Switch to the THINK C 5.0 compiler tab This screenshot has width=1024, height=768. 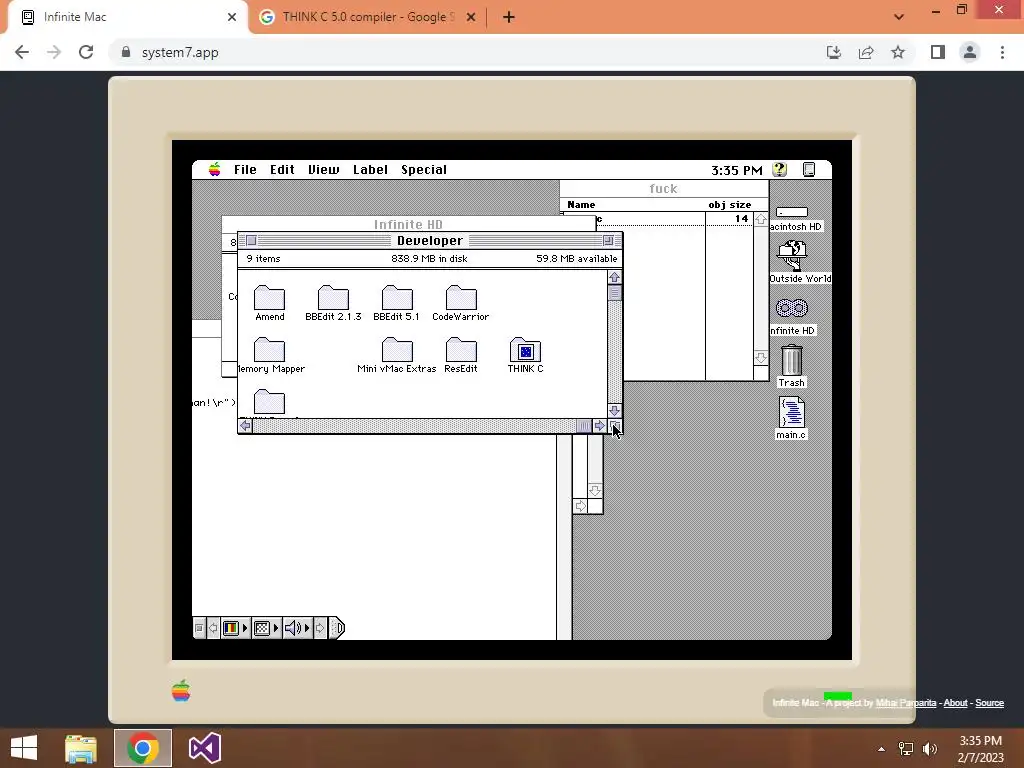coord(367,17)
